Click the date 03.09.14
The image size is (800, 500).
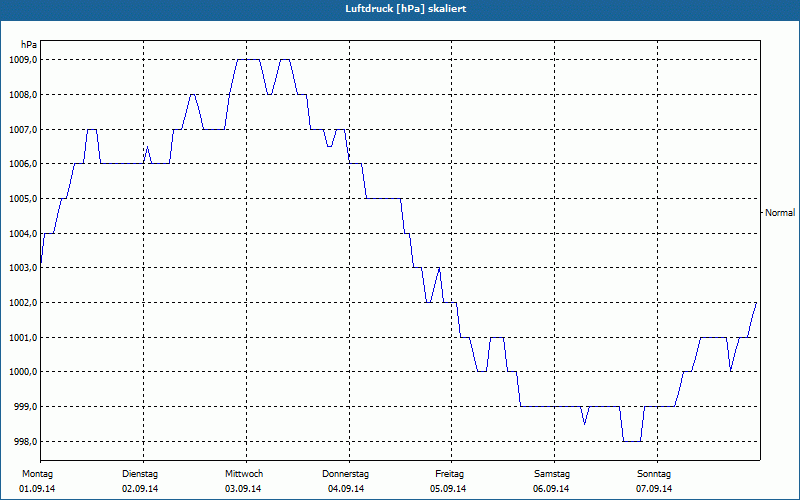coord(243,489)
